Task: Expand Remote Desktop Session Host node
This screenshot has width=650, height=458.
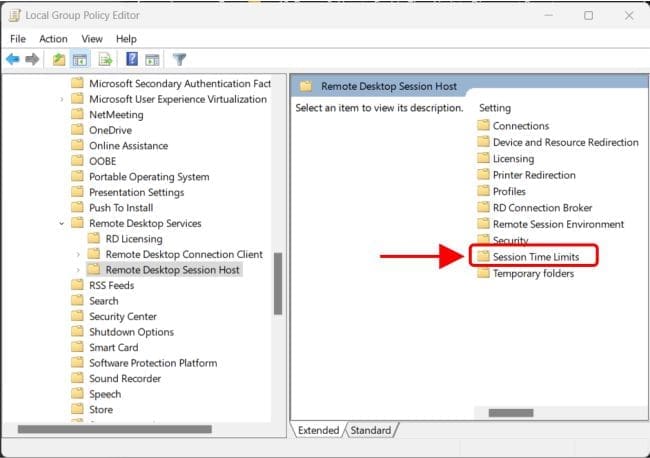Action: 78,270
